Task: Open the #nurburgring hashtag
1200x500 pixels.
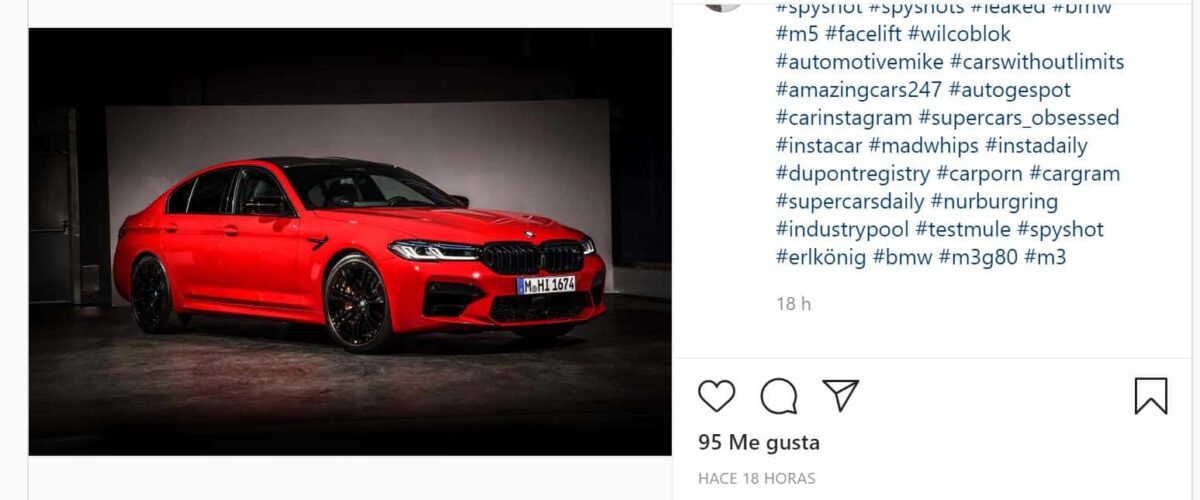Action: (994, 202)
